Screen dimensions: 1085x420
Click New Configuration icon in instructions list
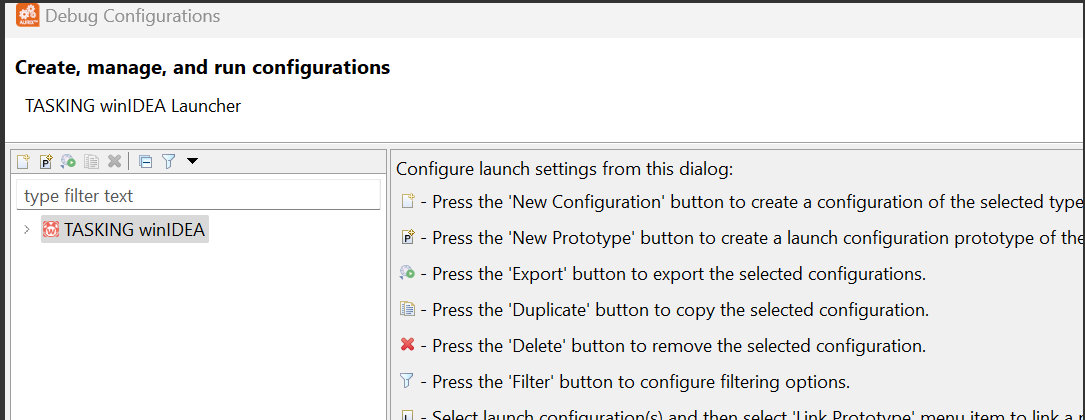[407, 202]
